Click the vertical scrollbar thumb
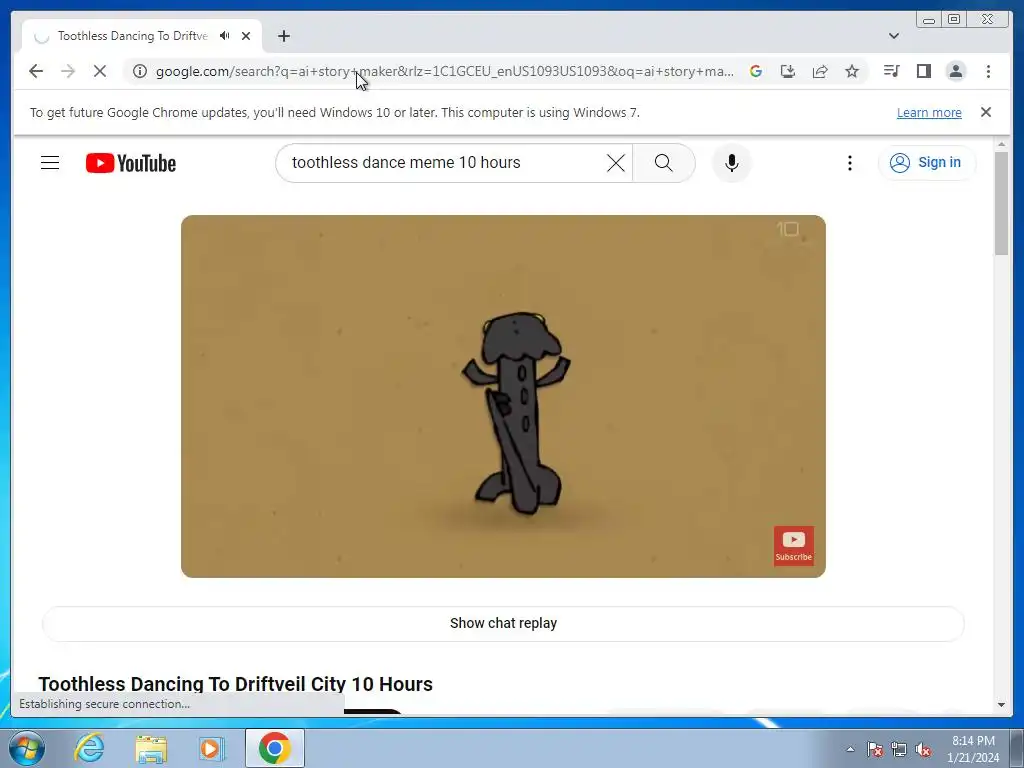This screenshot has height=768, width=1024. click(1001, 203)
